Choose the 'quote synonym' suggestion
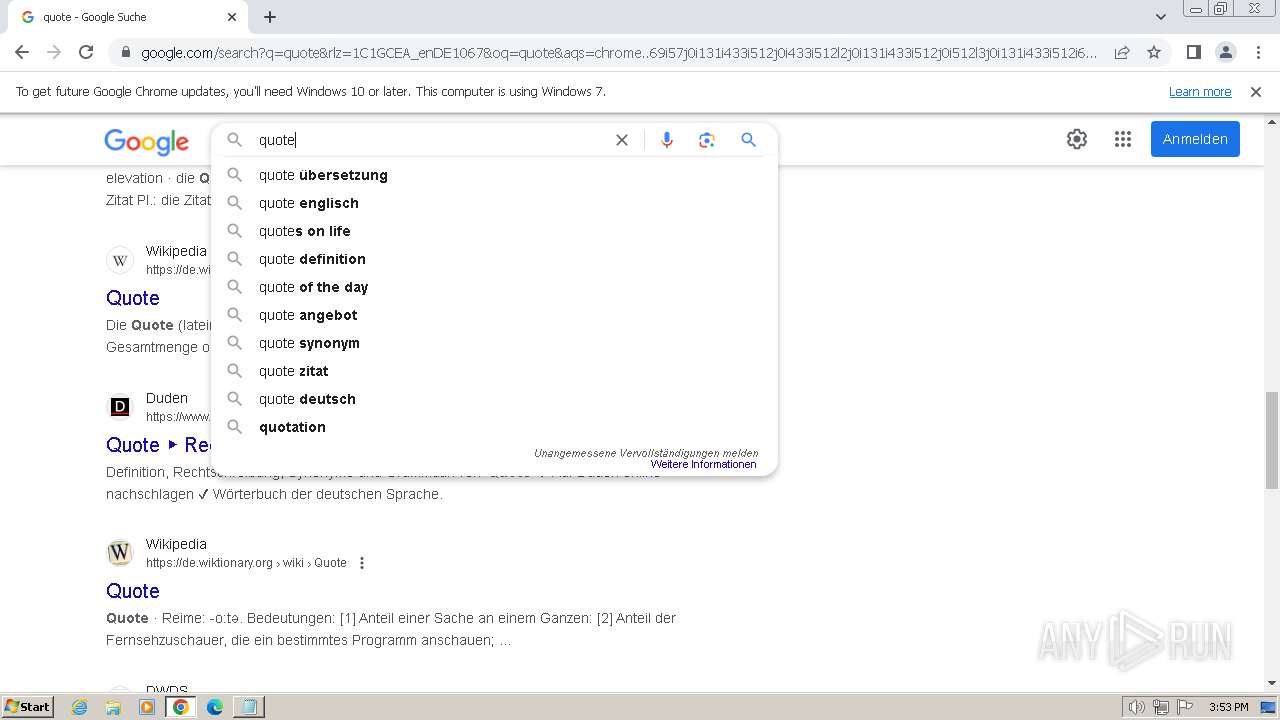The height and width of the screenshot is (720, 1280). [x=494, y=343]
